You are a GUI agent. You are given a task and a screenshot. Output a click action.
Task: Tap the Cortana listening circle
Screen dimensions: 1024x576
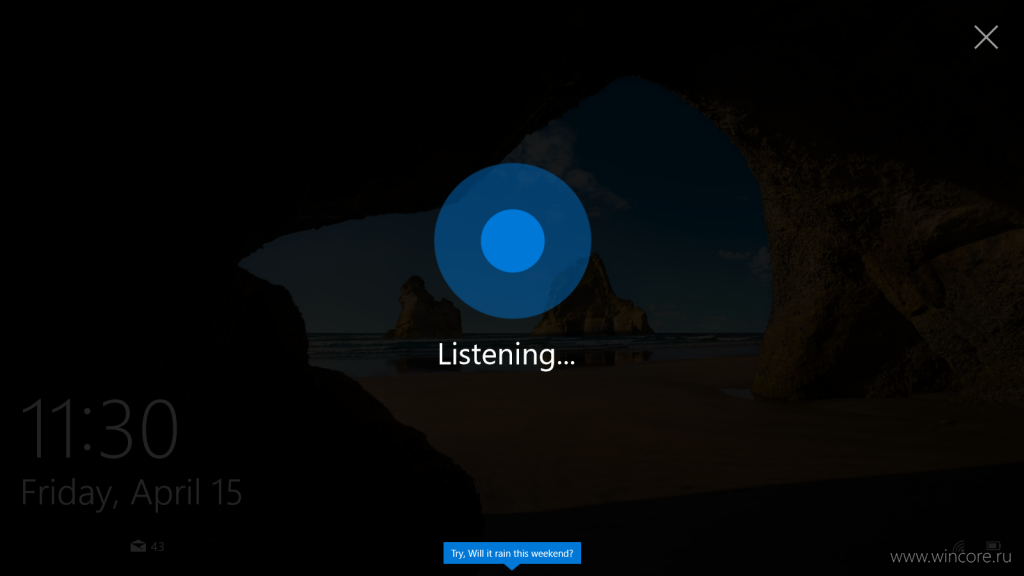[x=513, y=241]
